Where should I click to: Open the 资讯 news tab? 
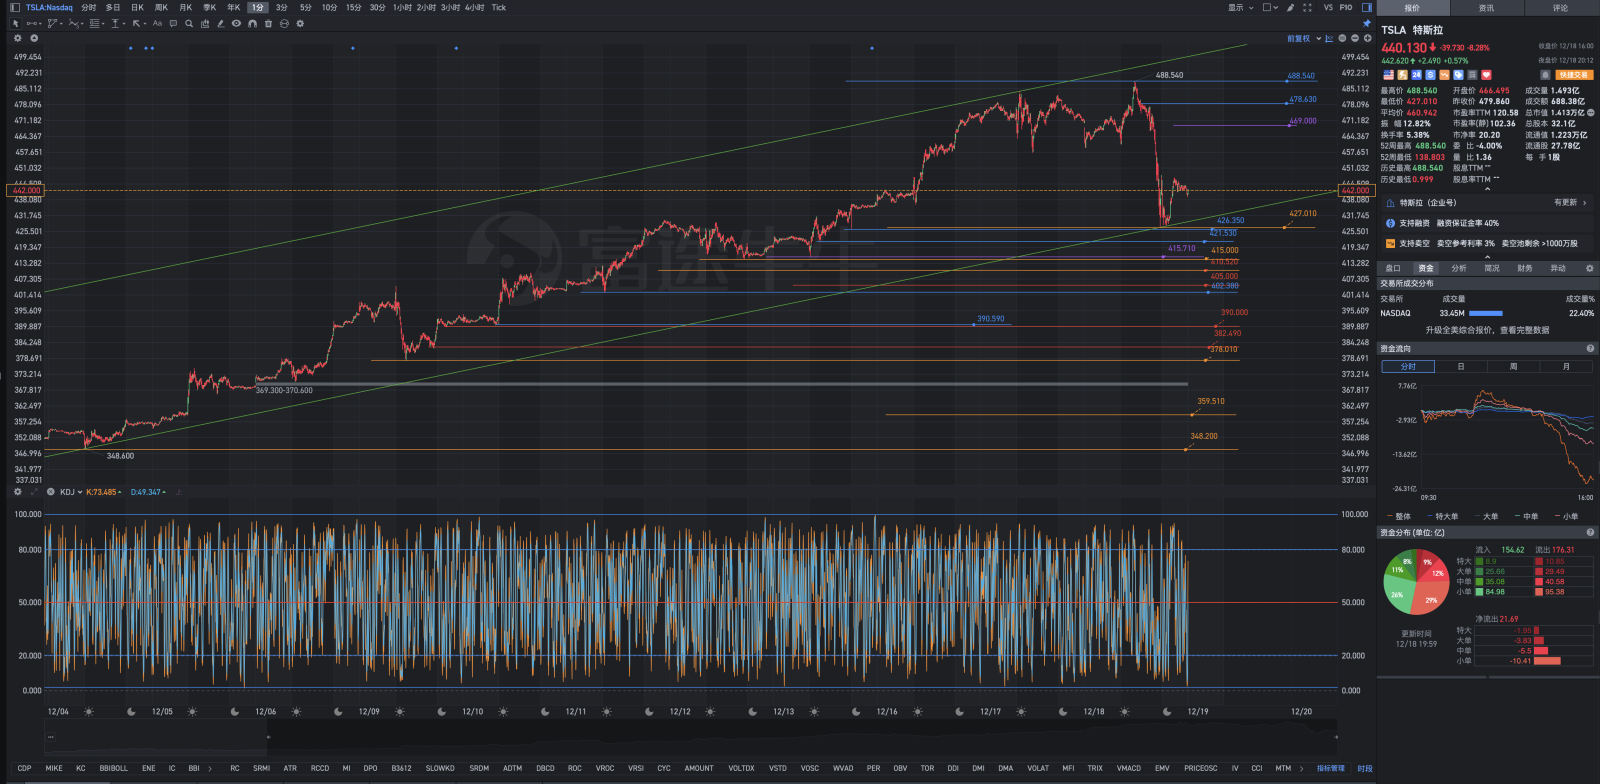[1486, 7]
